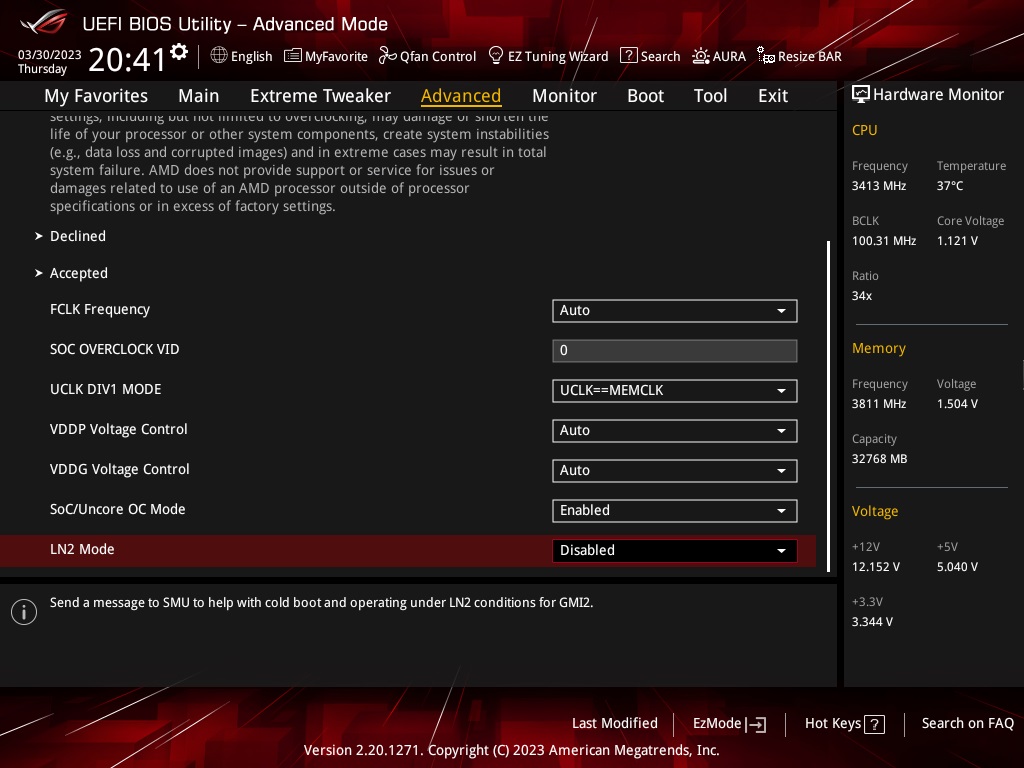Click the Version 2.20.1271 copyright text
The height and width of the screenshot is (768, 1024).
(511, 750)
